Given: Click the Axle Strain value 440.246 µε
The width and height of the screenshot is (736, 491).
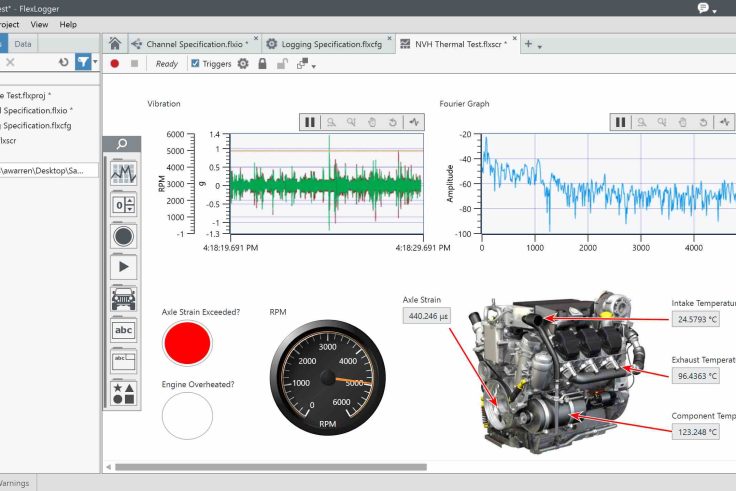Looking at the screenshot, I should pyautogui.click(x=427, y=316).
